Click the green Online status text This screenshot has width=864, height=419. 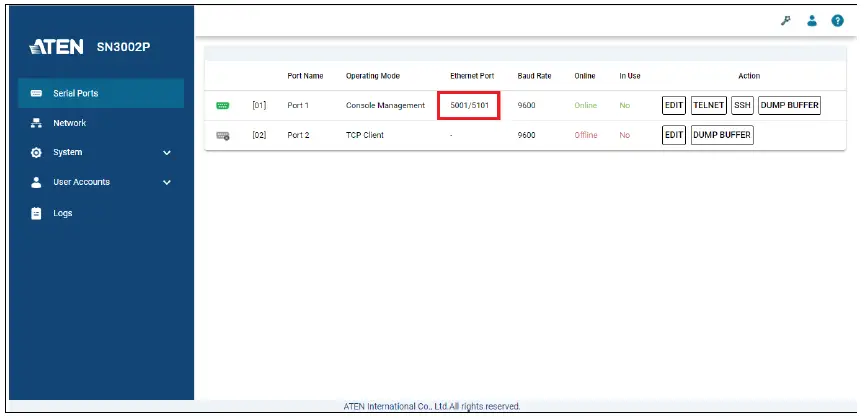[586, 105]
